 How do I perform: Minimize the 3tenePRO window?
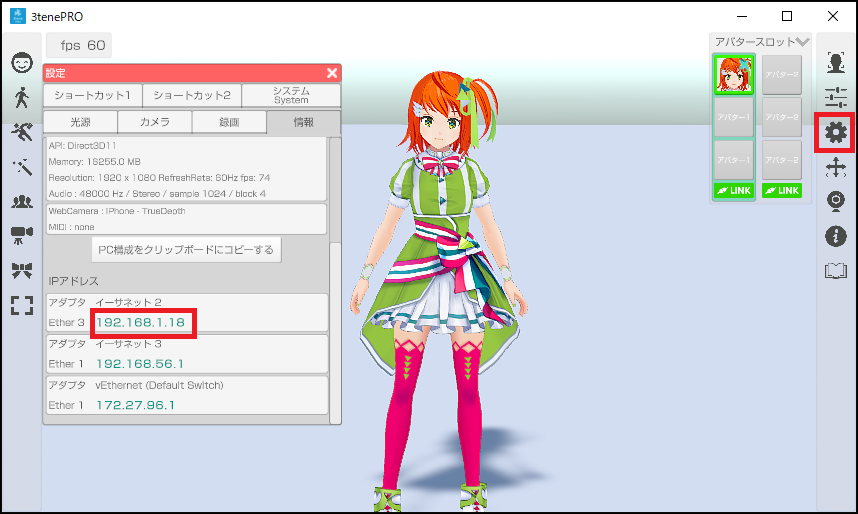(x=742, y=16)
